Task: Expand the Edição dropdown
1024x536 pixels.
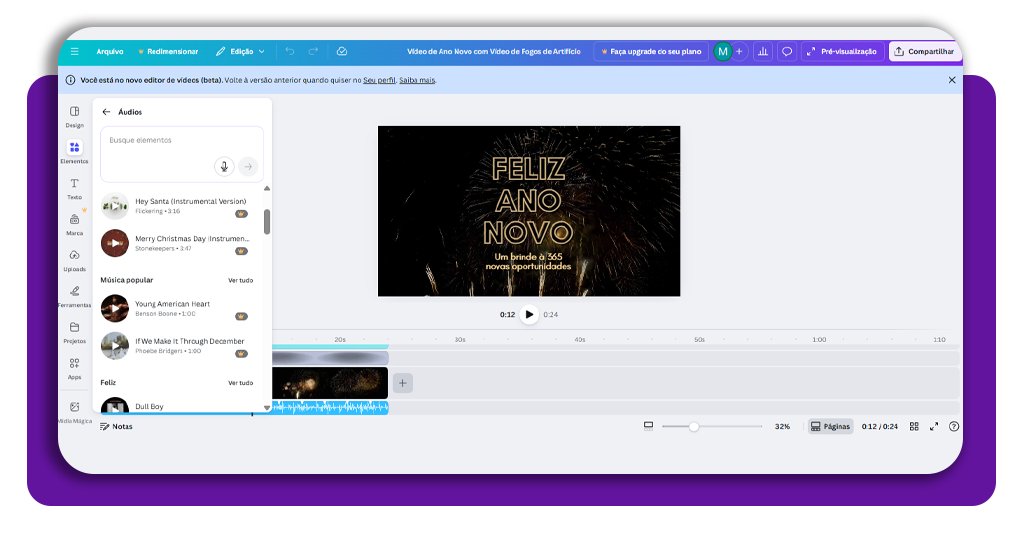Action: pos(240,52)
